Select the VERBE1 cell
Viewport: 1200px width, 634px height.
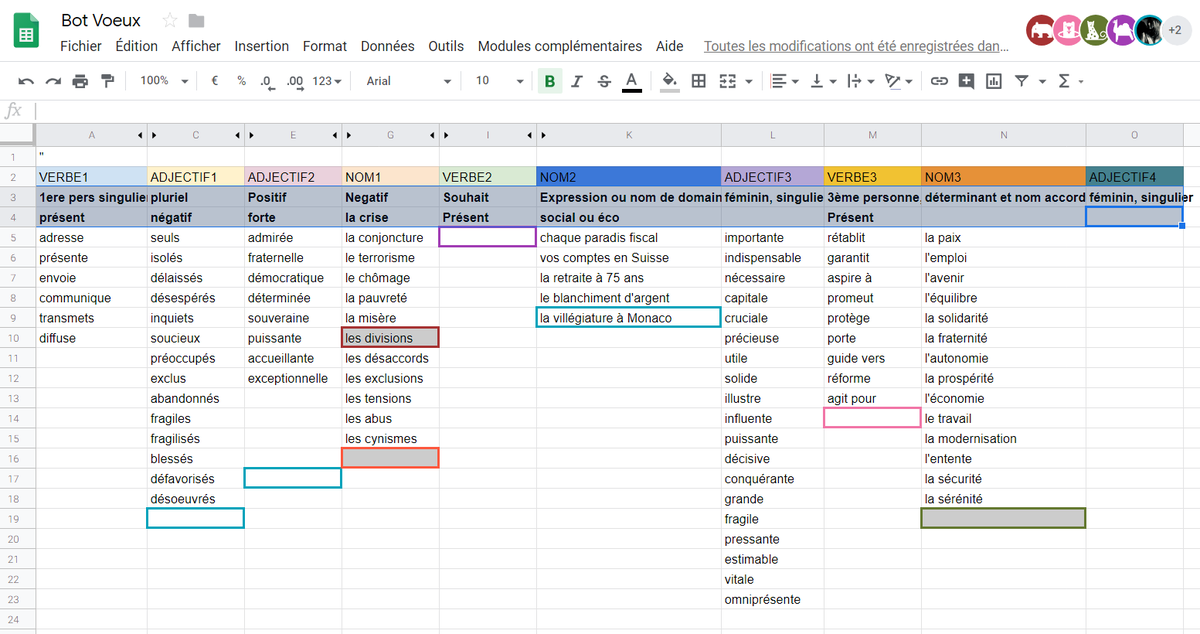tap(91, 177)
